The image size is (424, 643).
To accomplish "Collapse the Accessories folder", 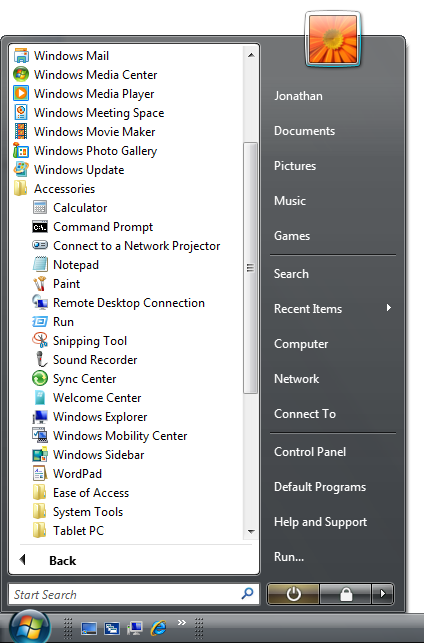I will point(54,189).
